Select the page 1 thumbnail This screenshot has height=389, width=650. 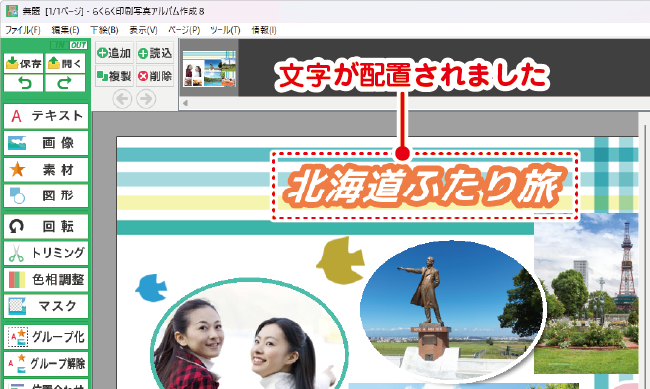tap(209, 69)
